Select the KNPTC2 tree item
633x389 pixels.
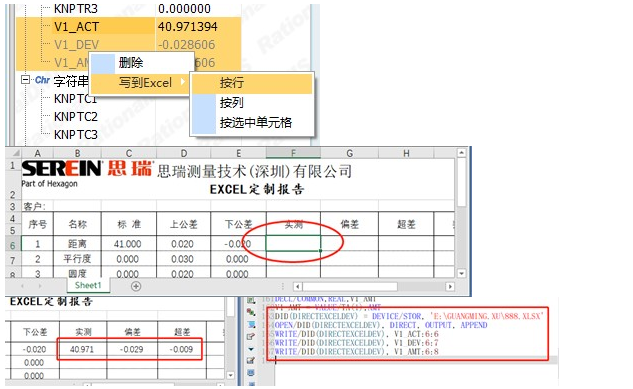(76, 117)
